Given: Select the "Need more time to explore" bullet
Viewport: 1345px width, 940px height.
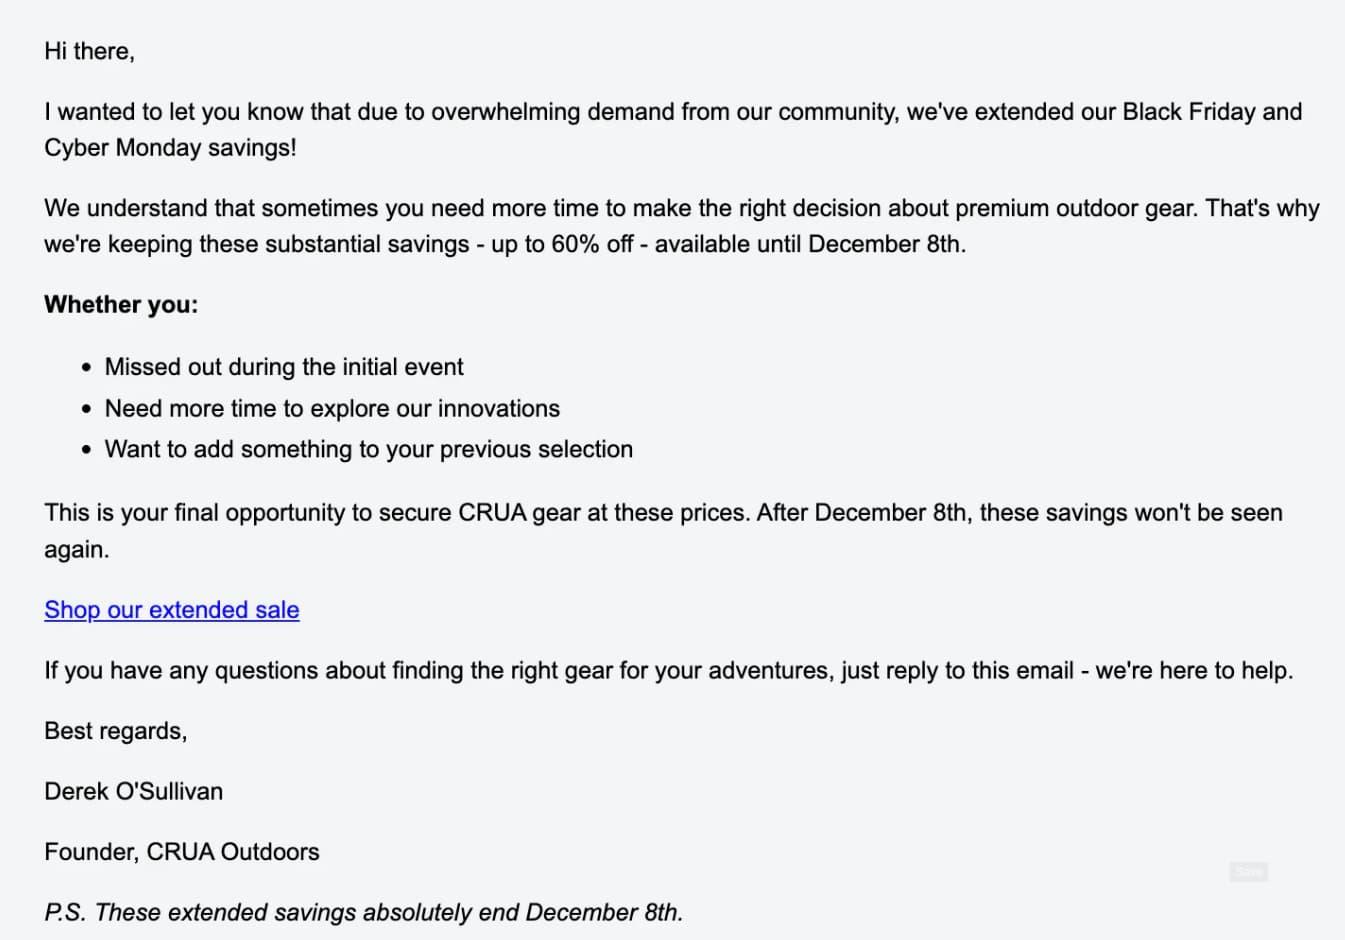Looking at the screenshot, I should tap(332, 408).
